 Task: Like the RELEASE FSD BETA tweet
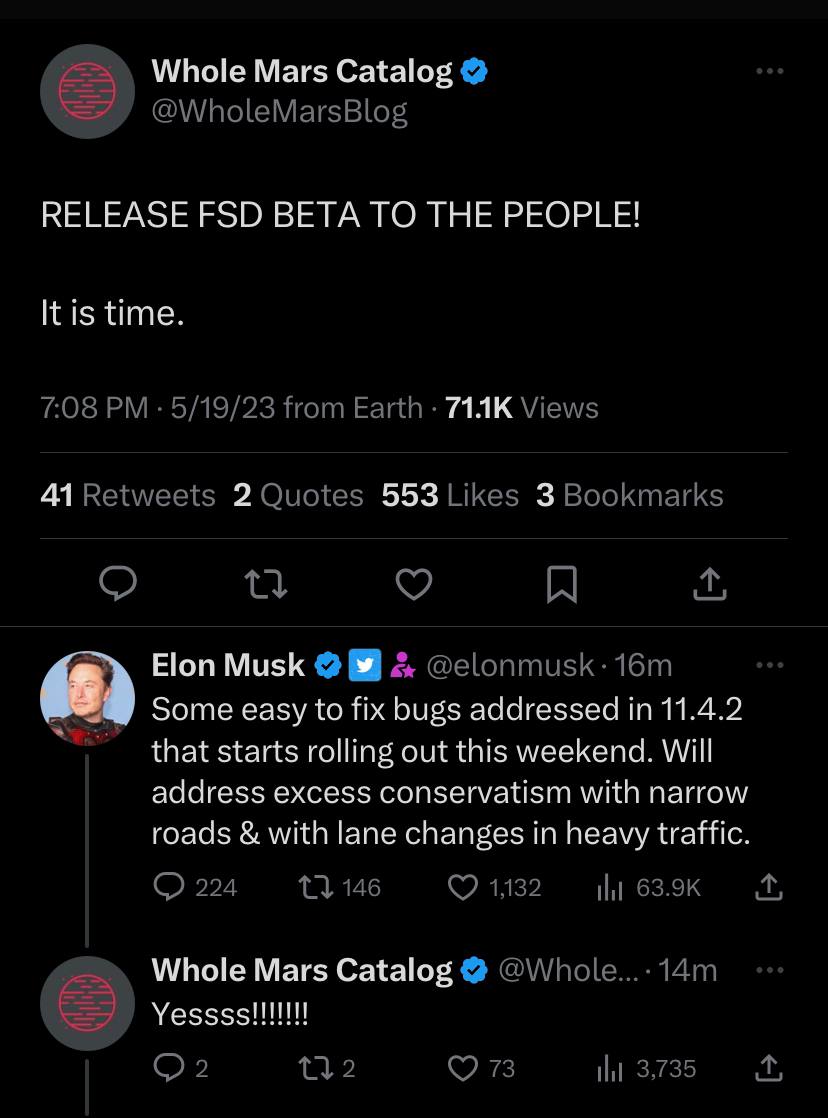414,584
